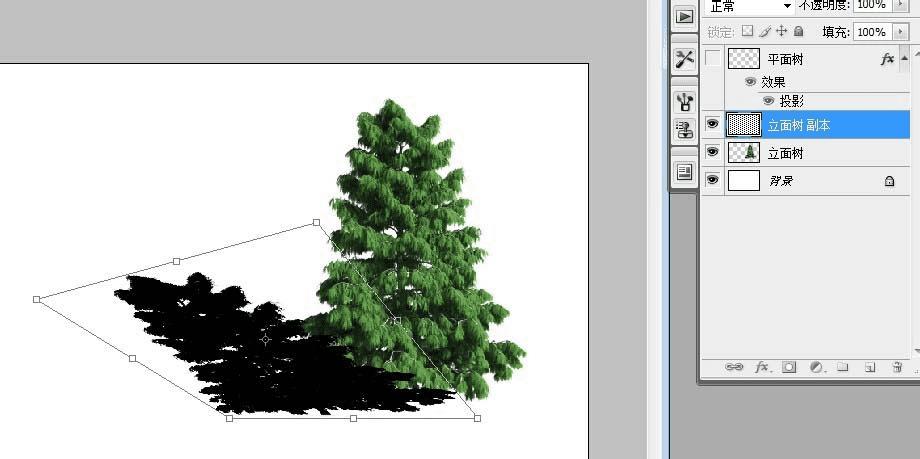The height and width of the screenshot is (459, 920).
Task: Create a new layer group folder
Action: 843,367
